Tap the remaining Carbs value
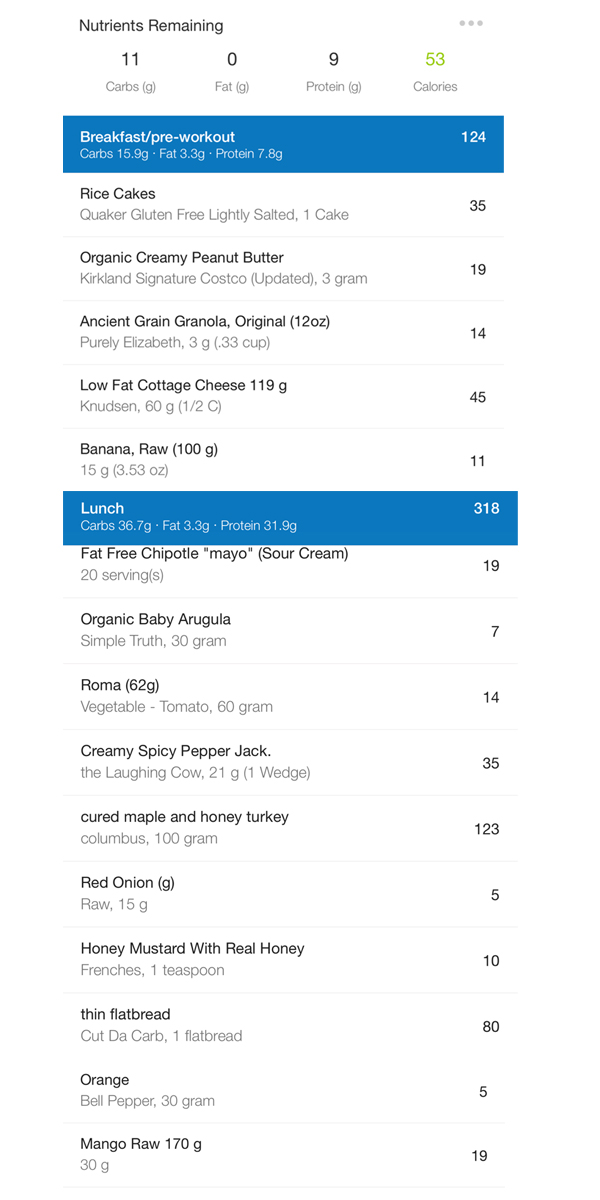Image resolution: width=600 pixels, height=1200 pixels. pos(130,60)
